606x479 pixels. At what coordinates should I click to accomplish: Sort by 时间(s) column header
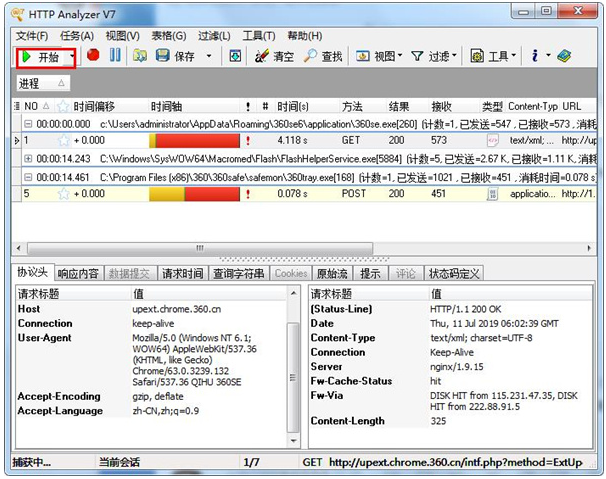[x=306, y=106]
